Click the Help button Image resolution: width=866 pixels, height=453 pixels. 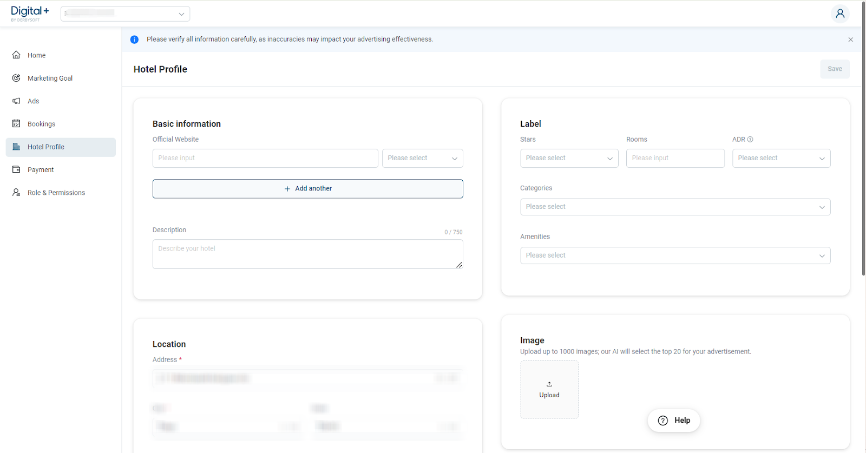(674, 420)
